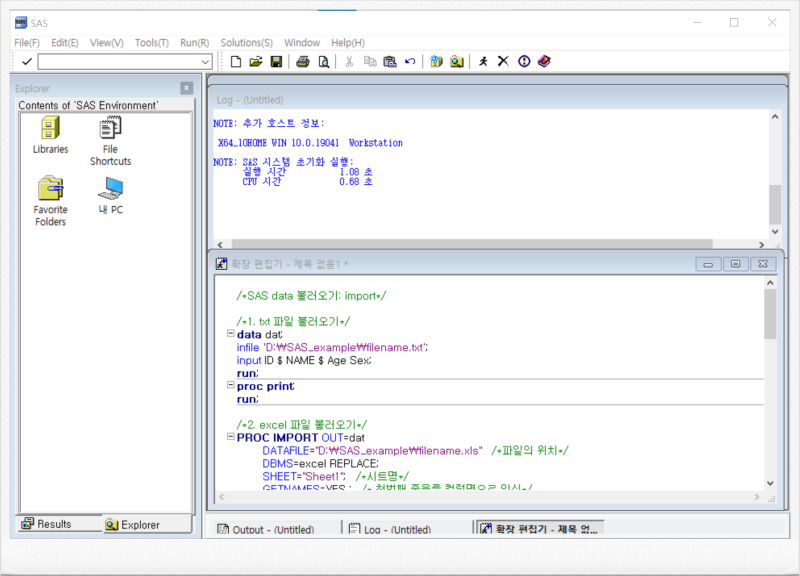Create a new library via toolbar icon
800x576 pixels.
click(434, 61)
